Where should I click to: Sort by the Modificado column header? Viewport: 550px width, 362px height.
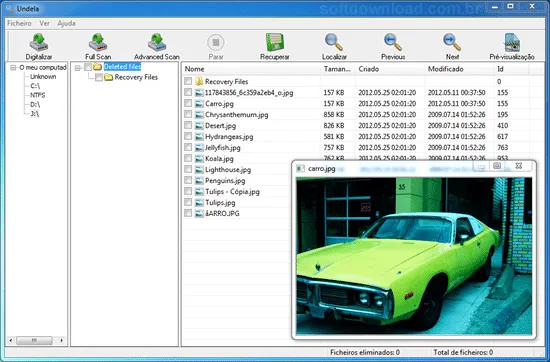(x=459, y=69)
